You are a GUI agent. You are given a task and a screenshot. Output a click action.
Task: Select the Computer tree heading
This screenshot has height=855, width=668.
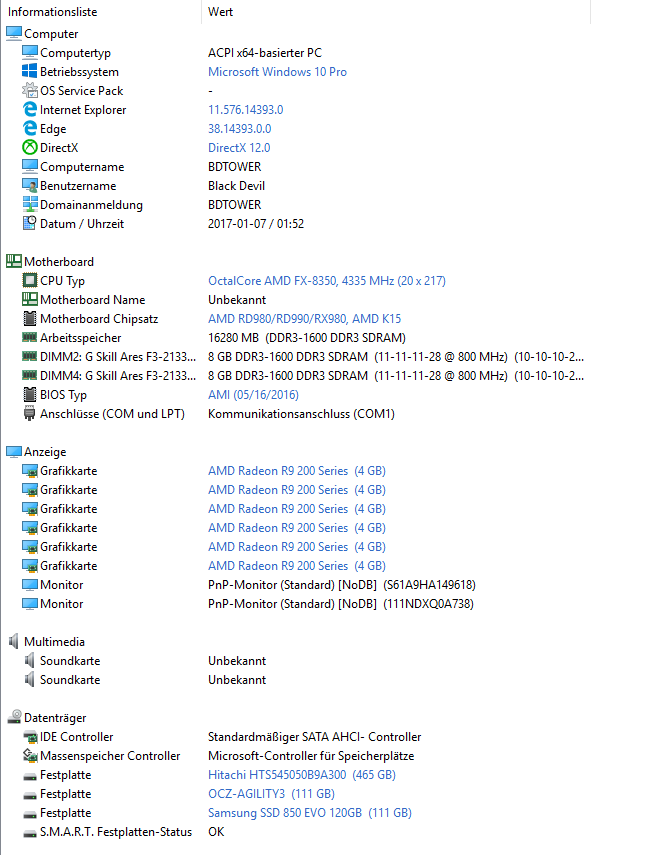point(51,34)
